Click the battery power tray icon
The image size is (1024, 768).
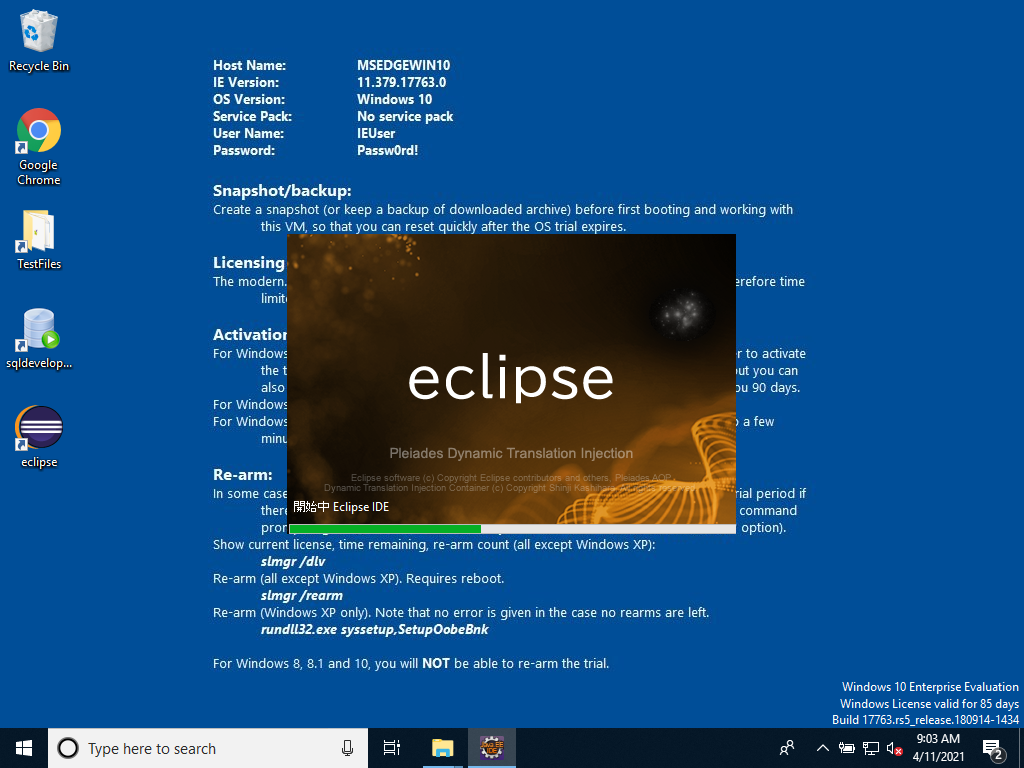pos(847,748)
